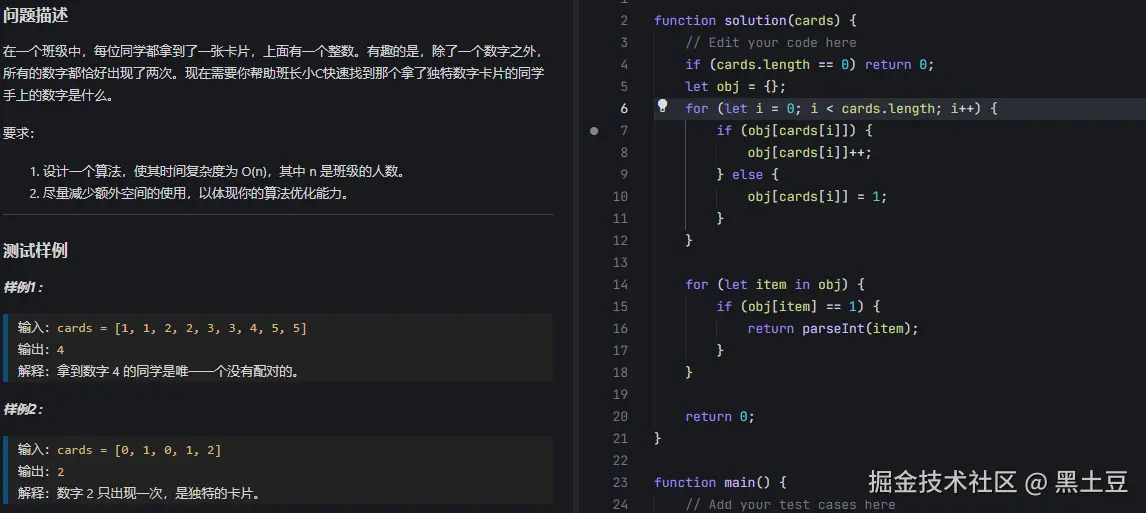Viewport: 1146px width, 513px height.
Task: Click the 输出: 2 line in sample 2
Action: coord(41,472)
